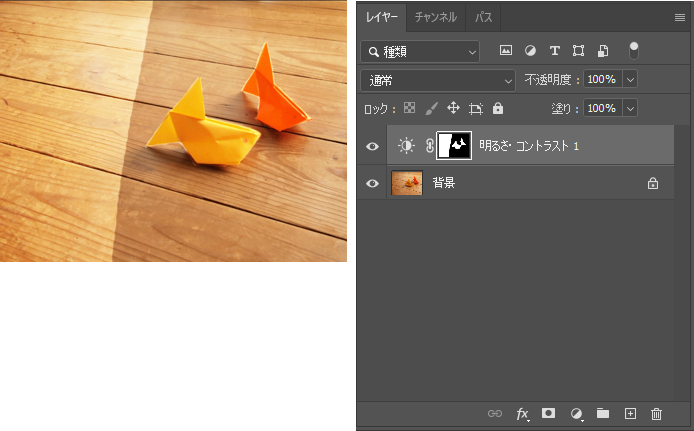Toggle the layer filtering switch
The image size is (694, 431).
click(634, 49)
